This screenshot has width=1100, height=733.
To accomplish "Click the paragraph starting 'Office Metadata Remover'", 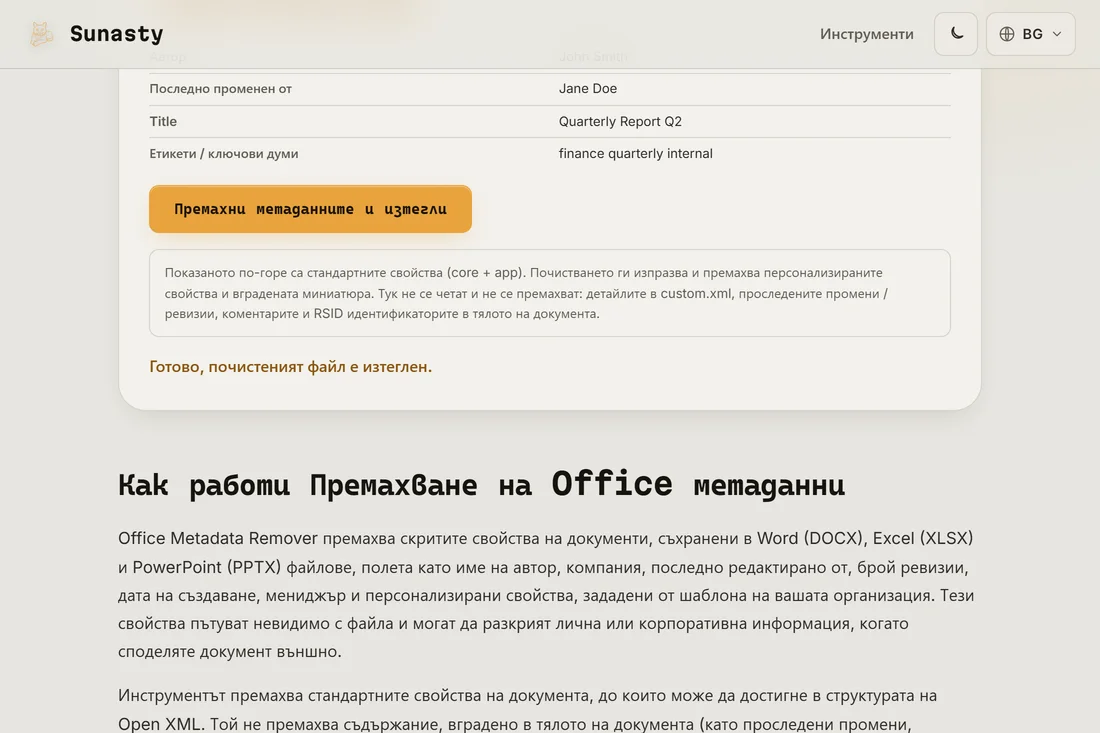I will pos(546,595).
